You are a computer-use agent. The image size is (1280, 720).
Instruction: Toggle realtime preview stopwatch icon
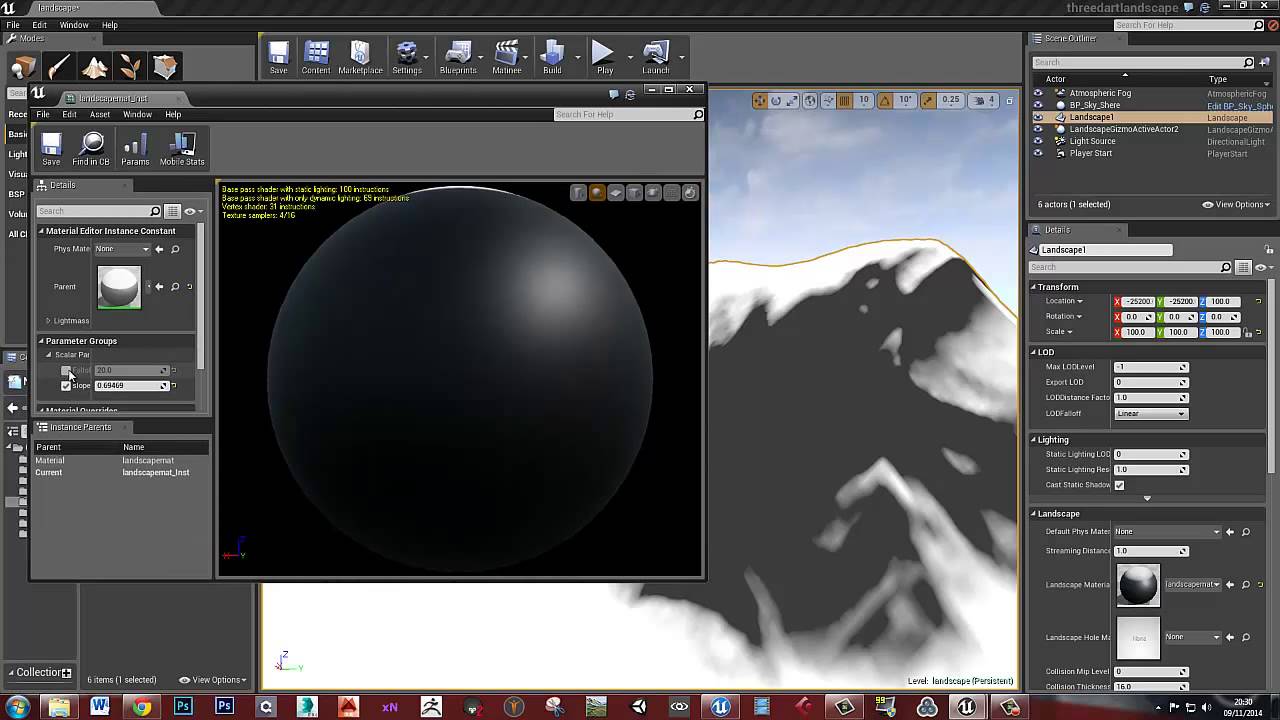coord(691,193)
